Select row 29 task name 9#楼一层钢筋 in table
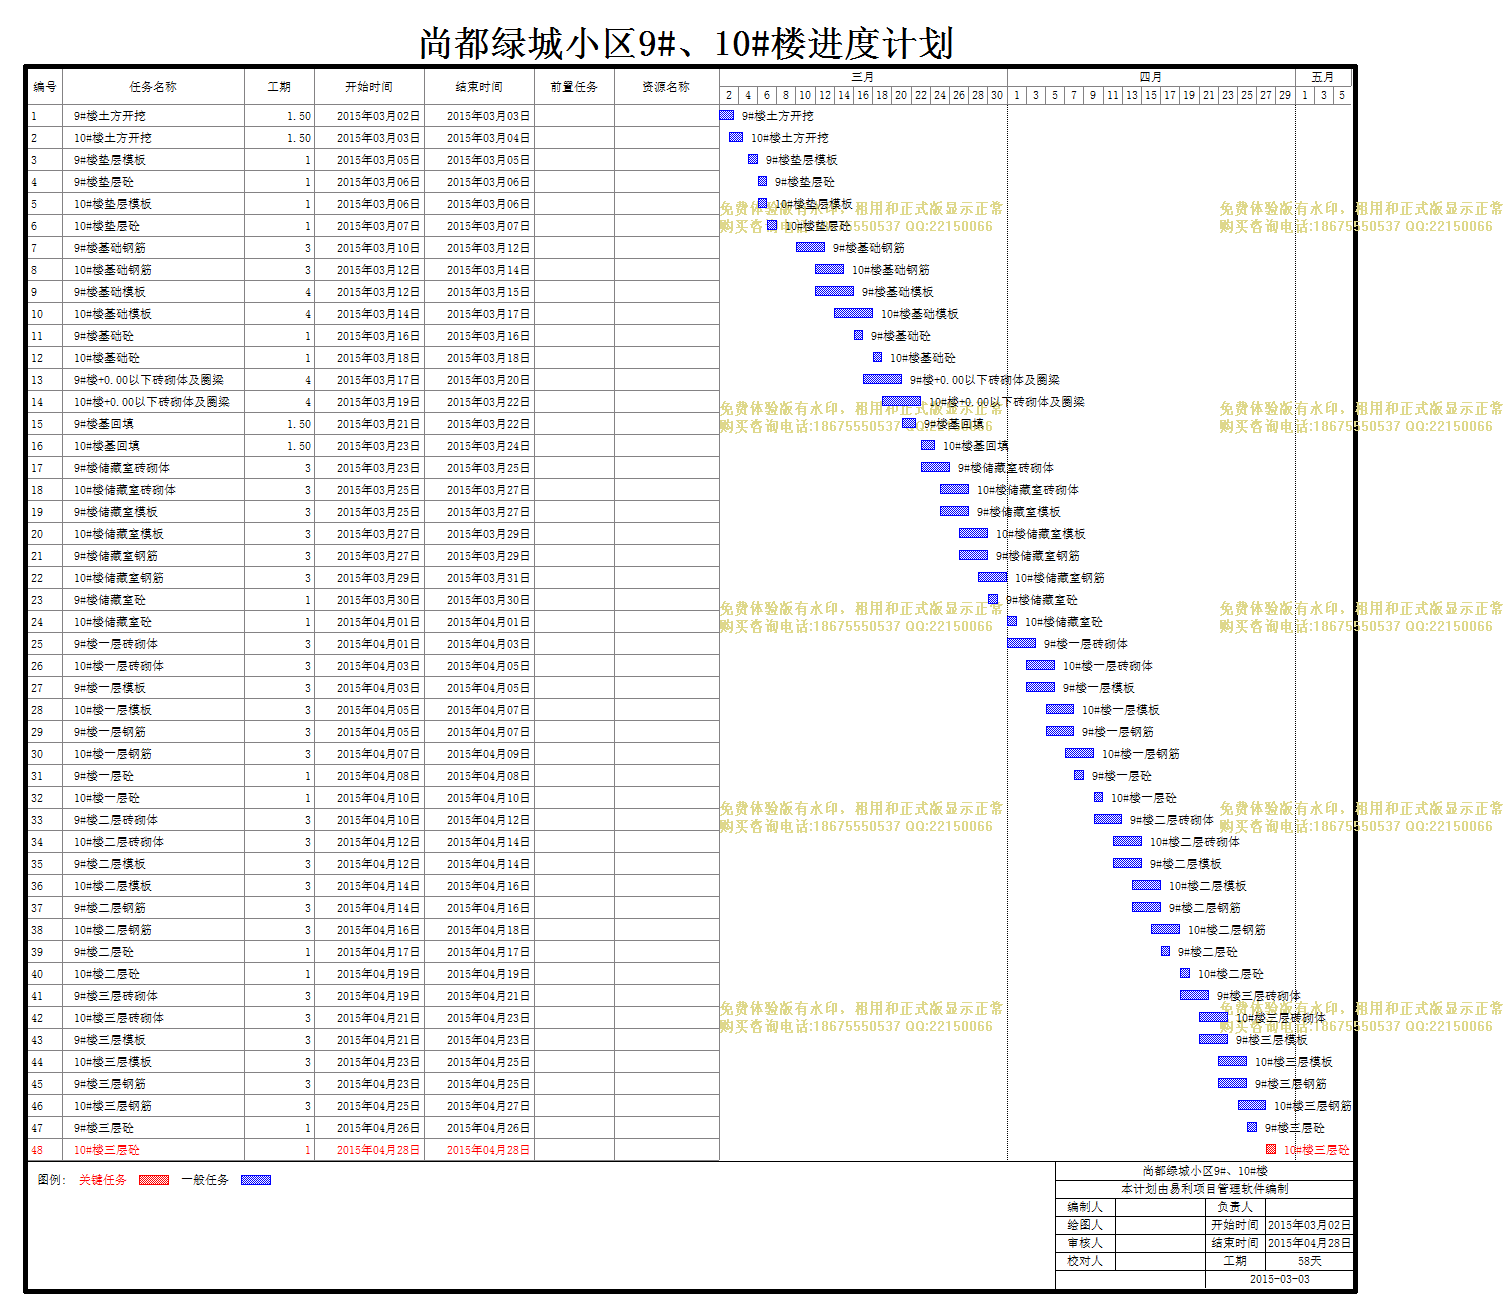Image resolution: width=1503 pixels, height=1315 pixels. (109, 732)
